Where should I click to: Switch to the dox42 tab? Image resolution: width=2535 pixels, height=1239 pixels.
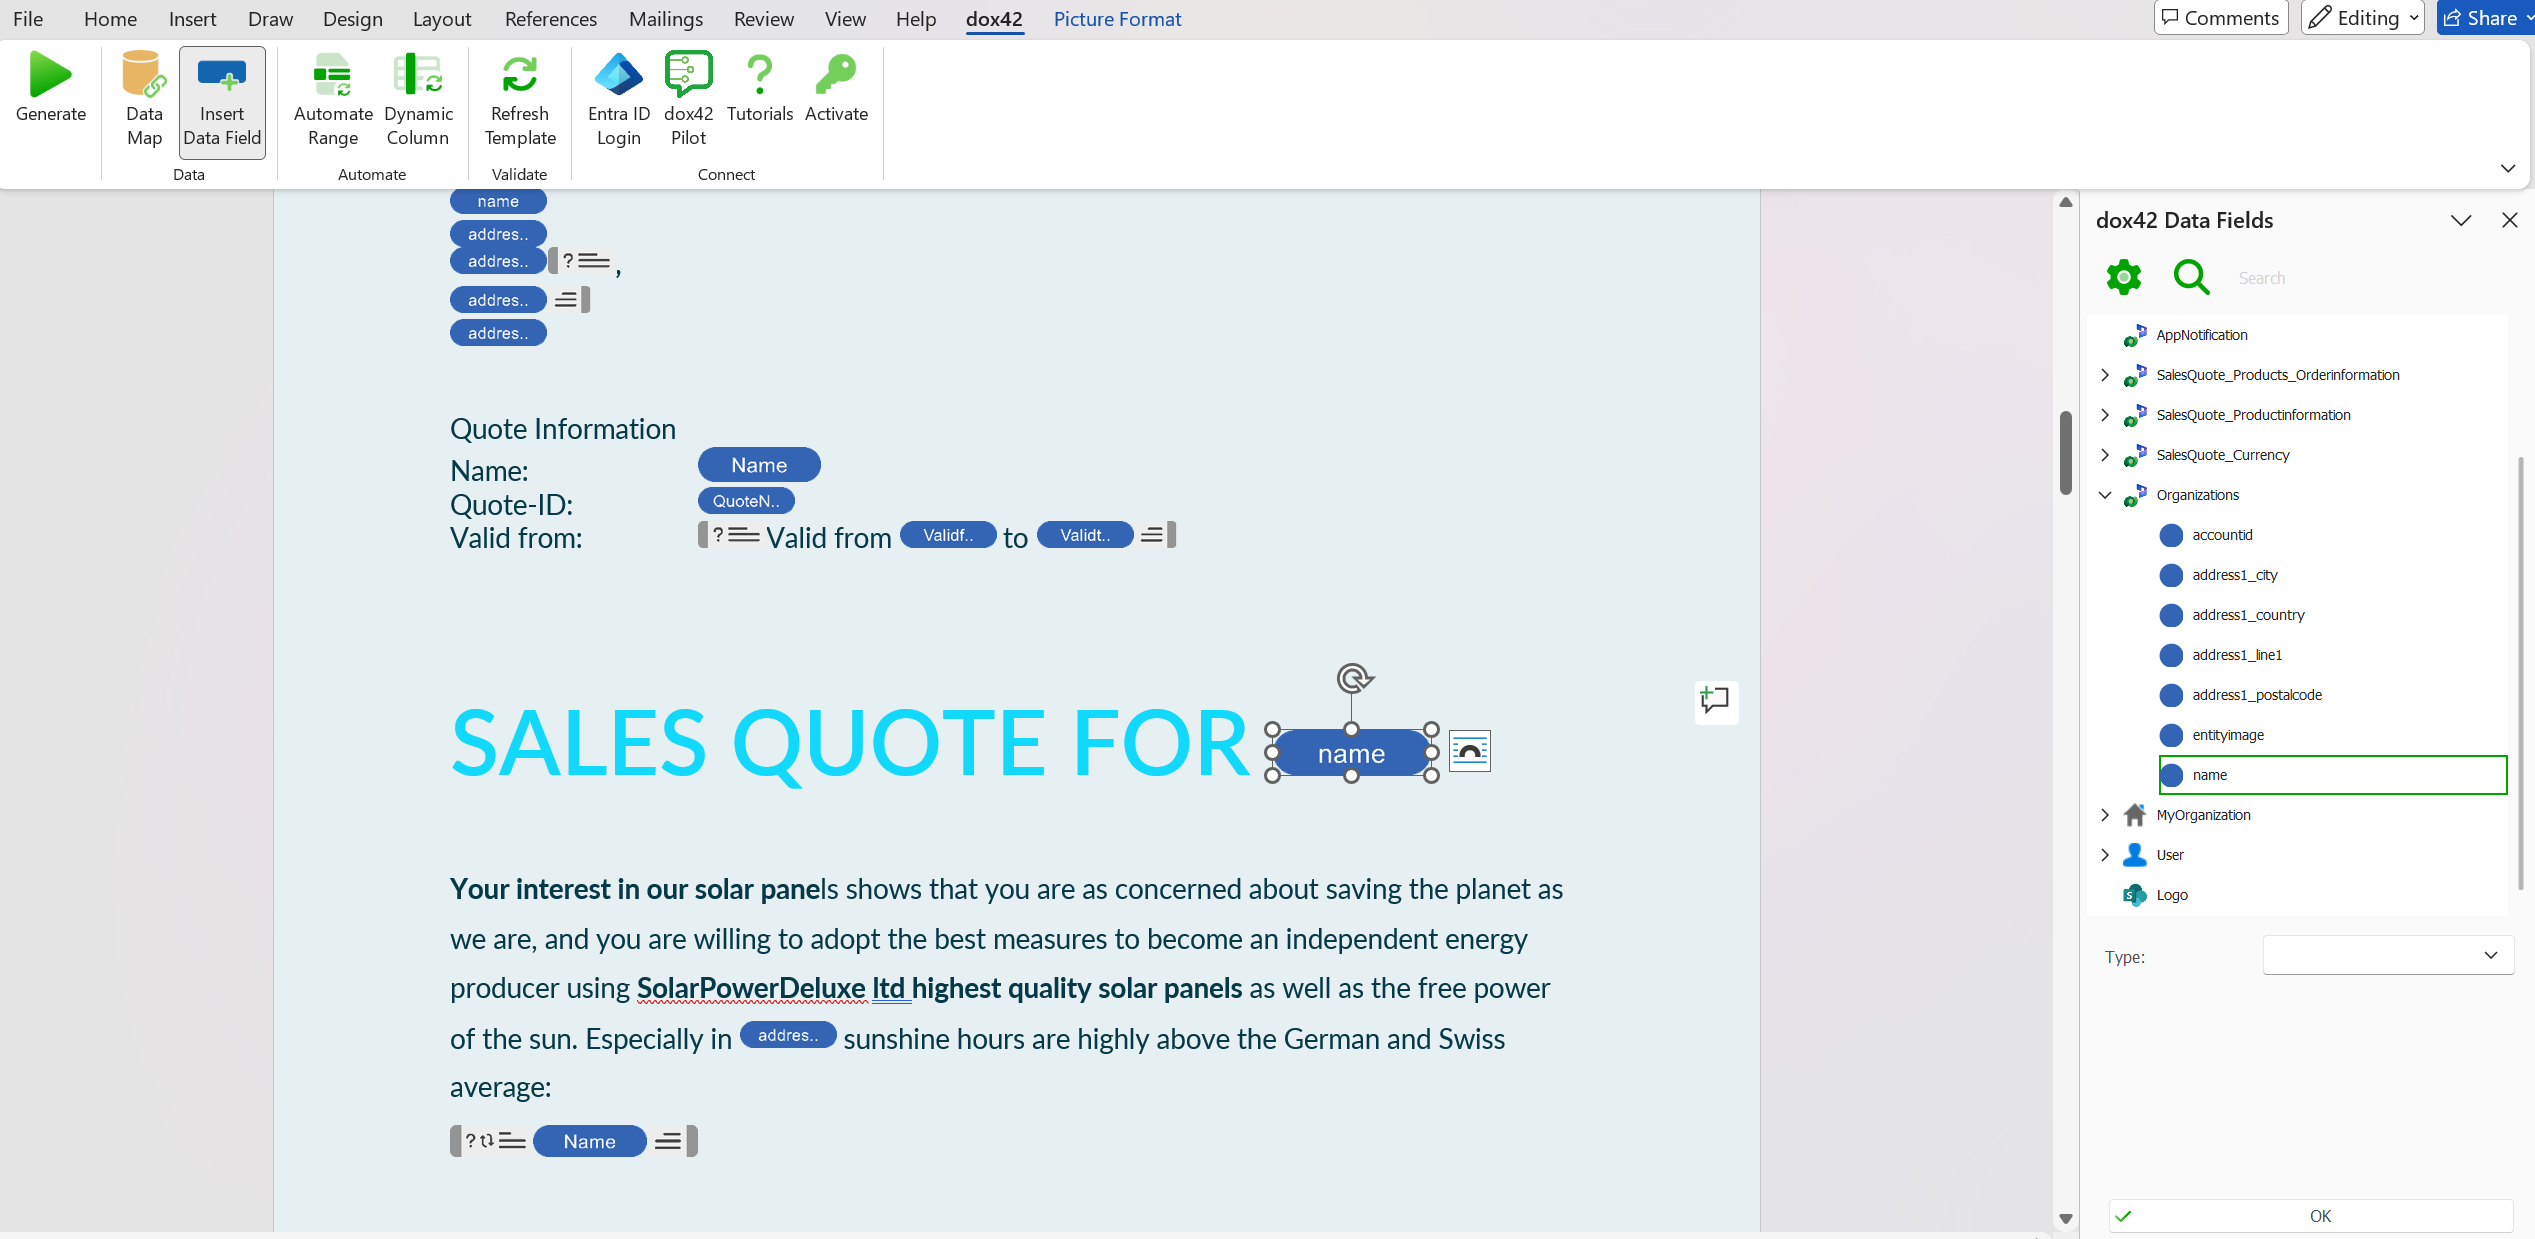(x=994, y=19)
